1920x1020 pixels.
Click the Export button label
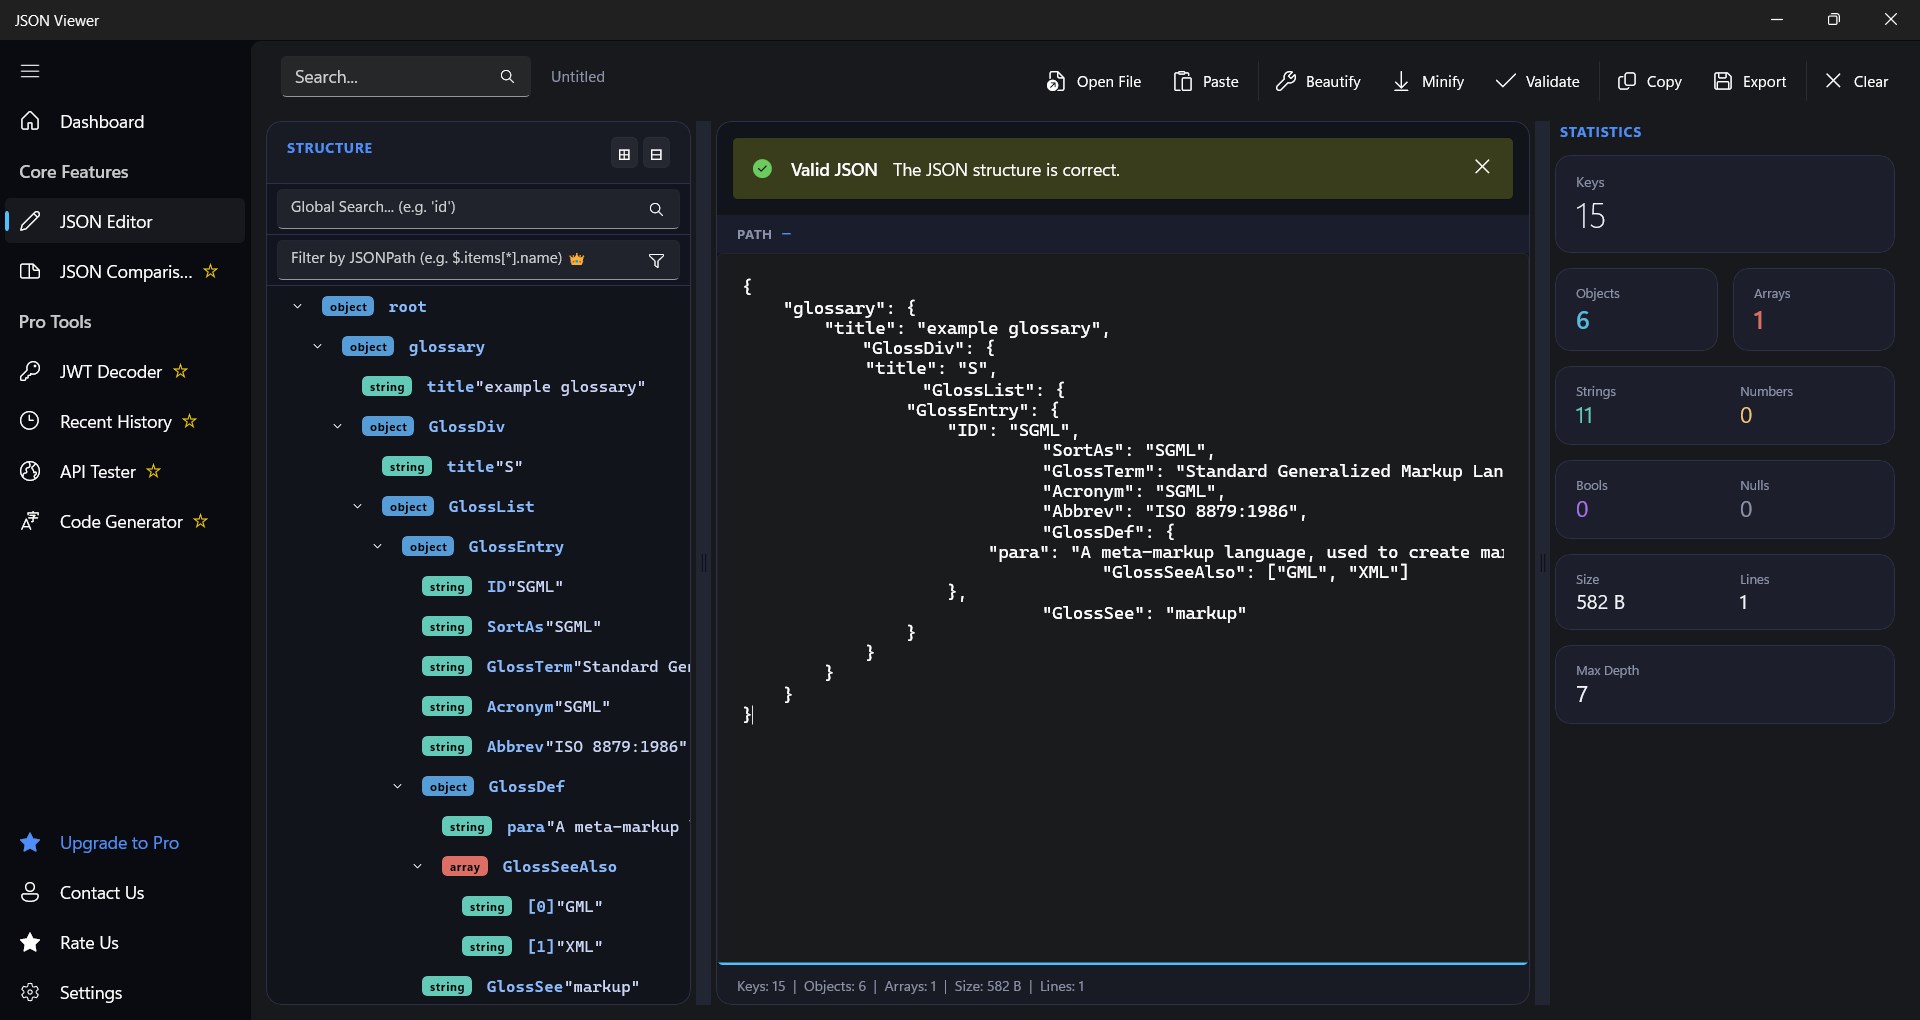[x=1764, y=82]
